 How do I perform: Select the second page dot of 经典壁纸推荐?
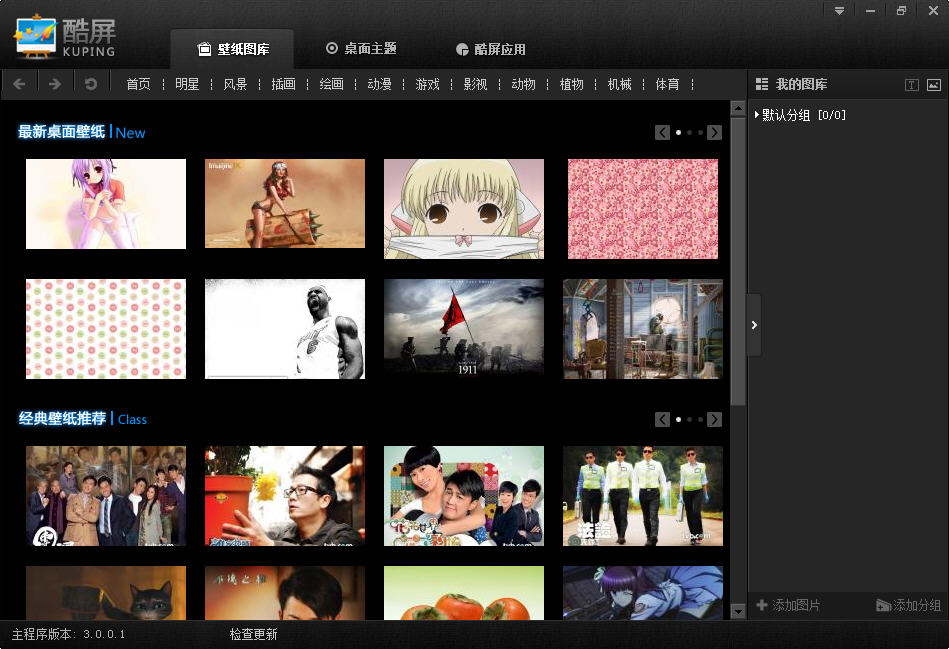coord(689,419)
